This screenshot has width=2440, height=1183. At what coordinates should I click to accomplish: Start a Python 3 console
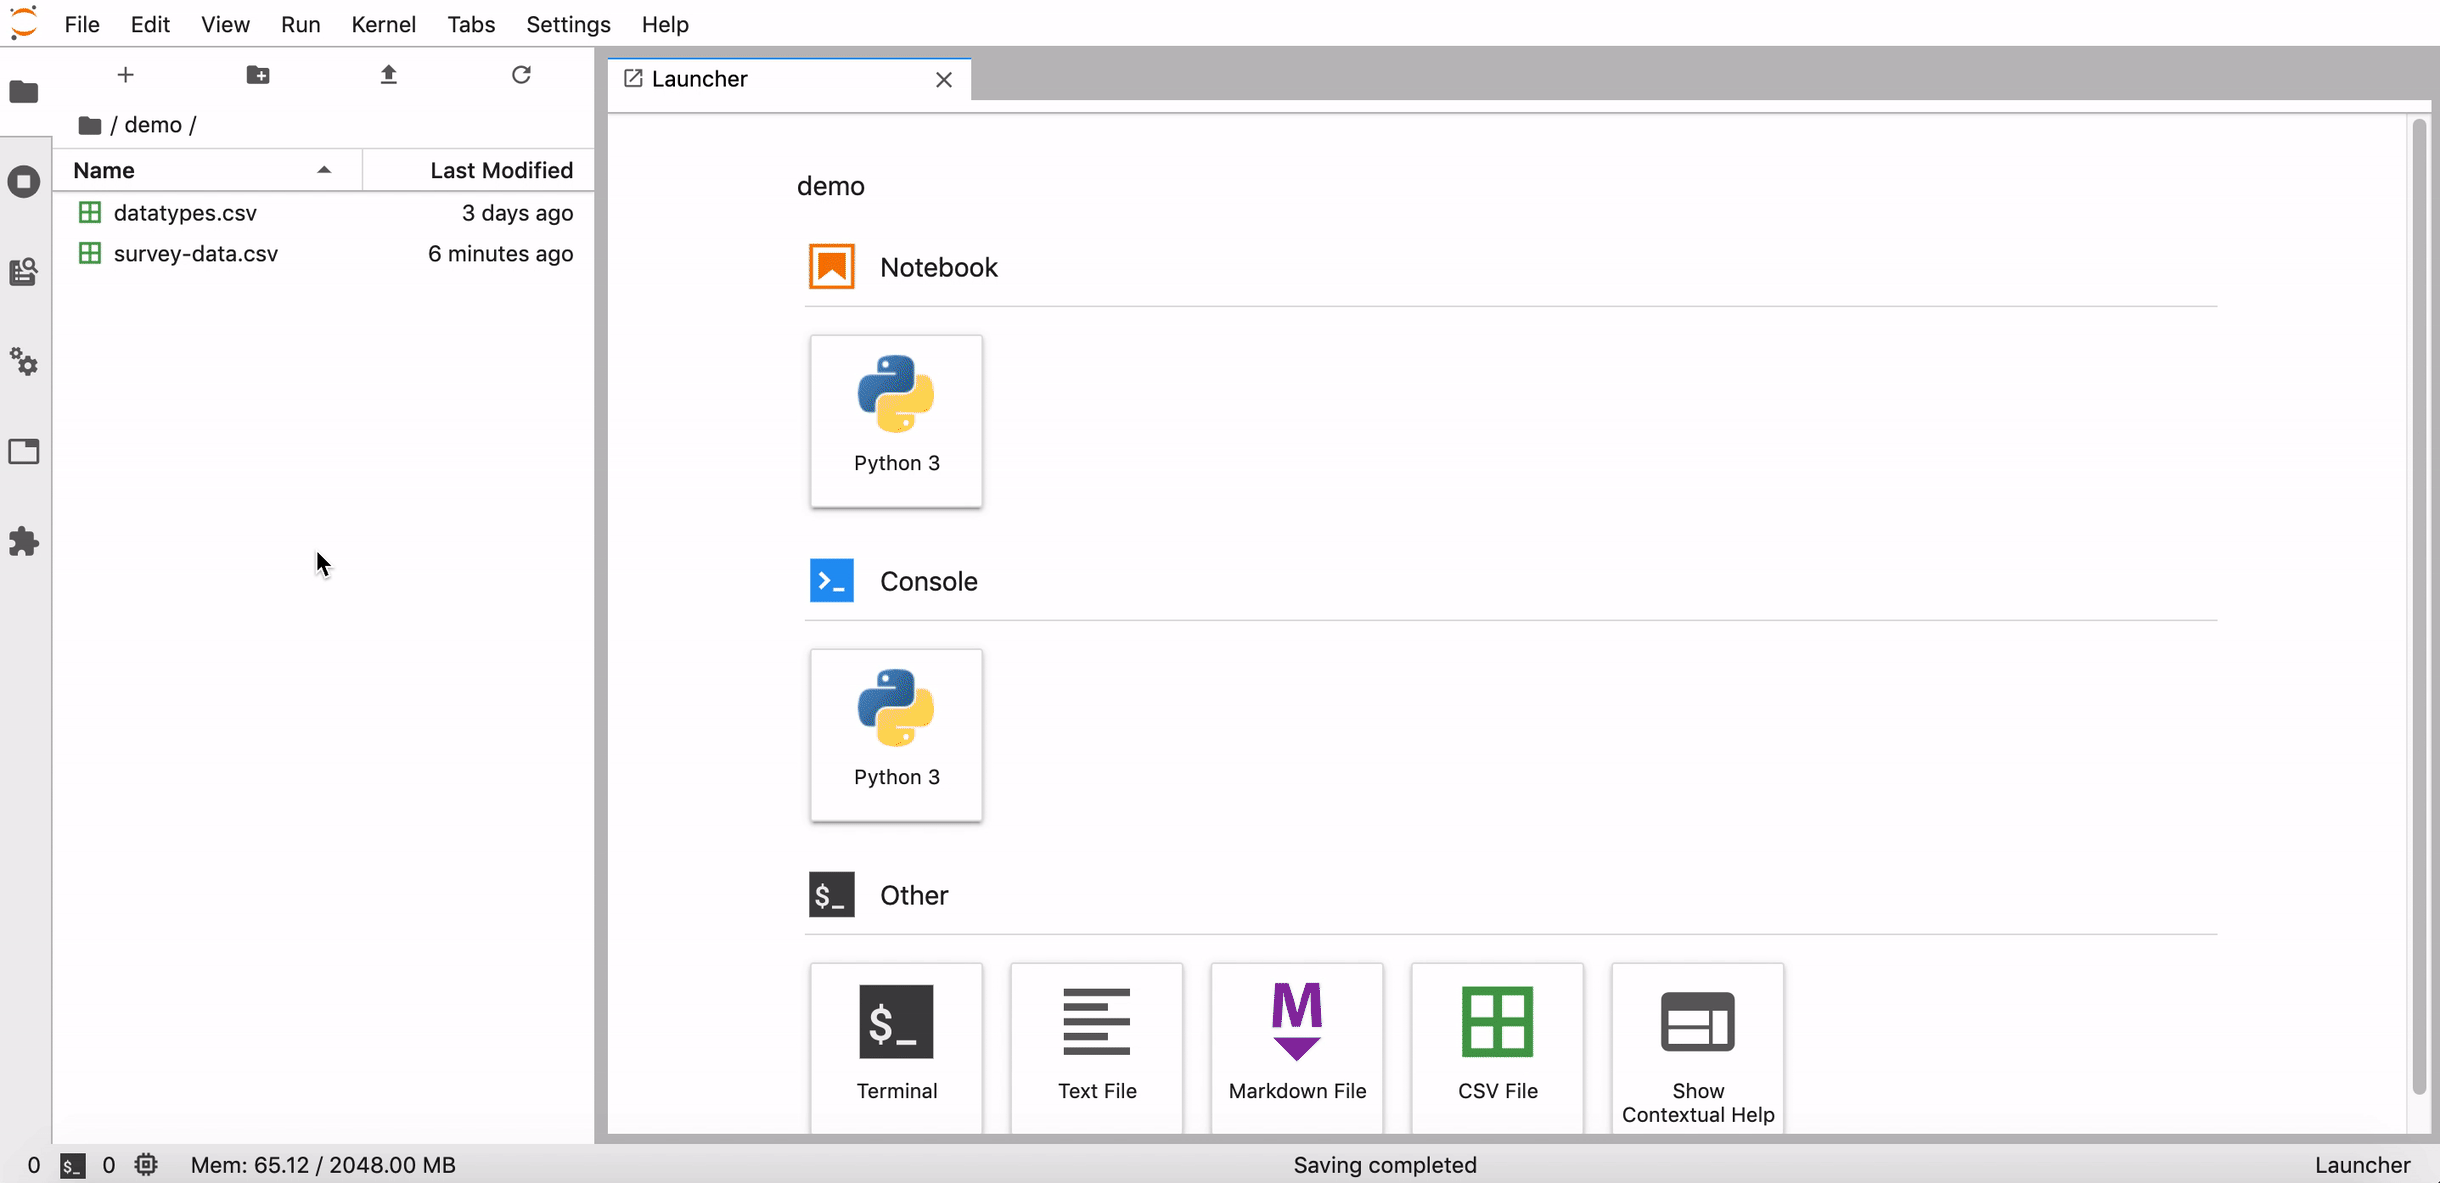point(896,734)
